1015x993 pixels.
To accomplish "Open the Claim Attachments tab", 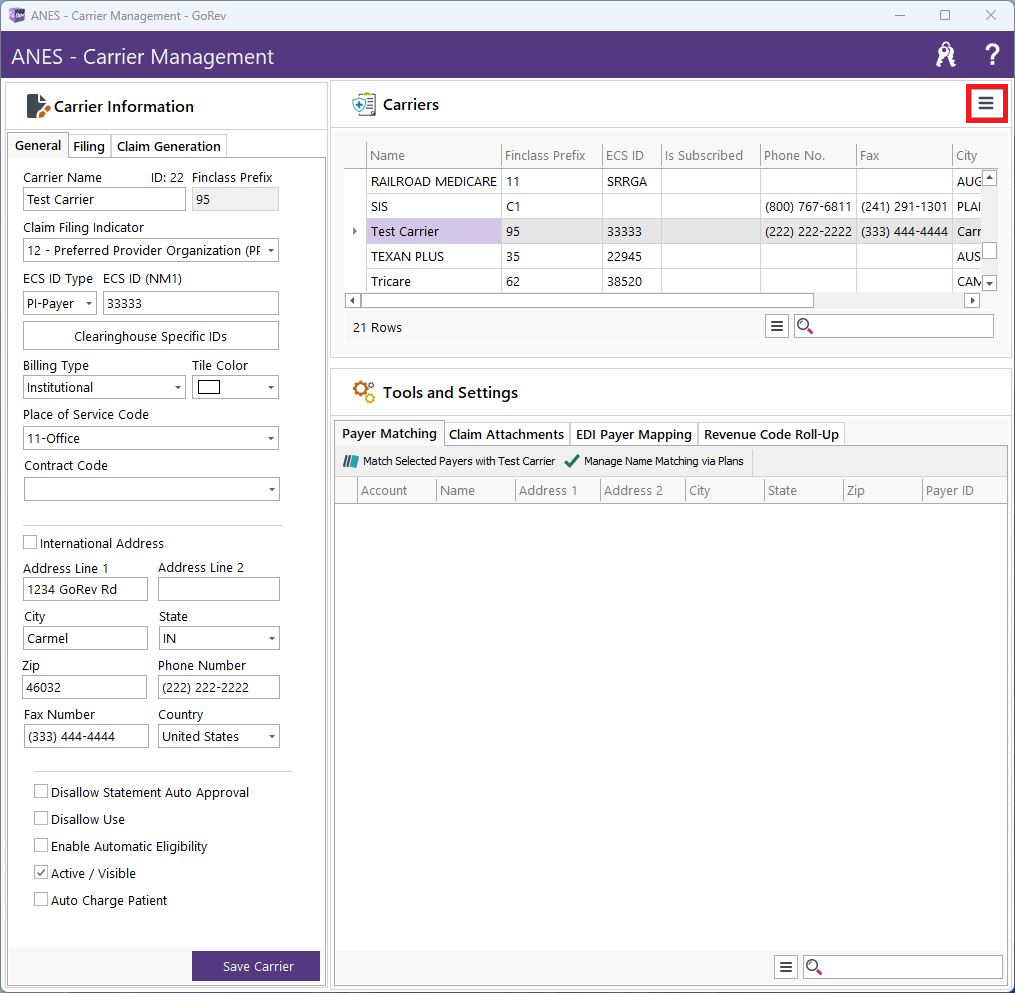I will 506,434.
